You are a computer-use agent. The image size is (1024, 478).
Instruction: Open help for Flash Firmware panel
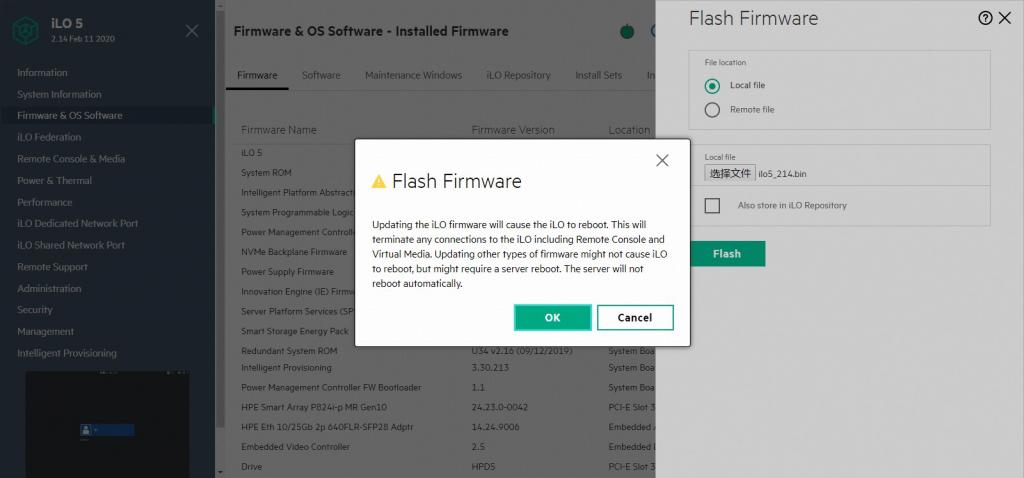(x=986, y=18)
